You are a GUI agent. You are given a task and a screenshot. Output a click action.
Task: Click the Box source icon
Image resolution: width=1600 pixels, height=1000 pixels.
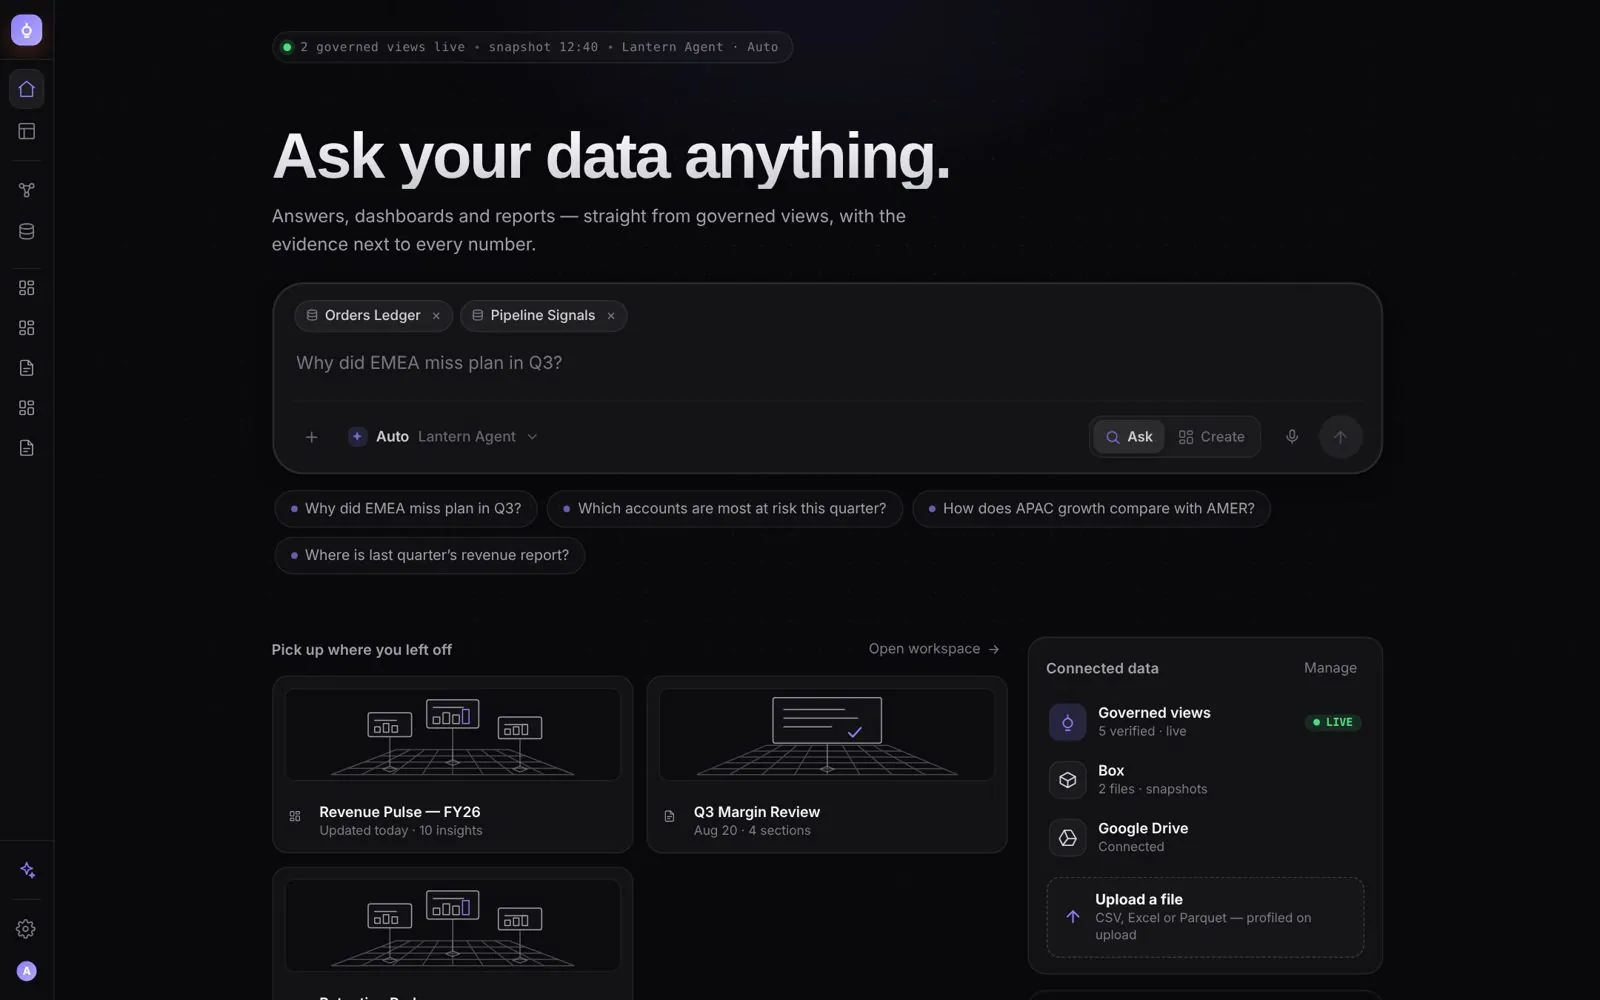pyautogui.click(x=1068, y=780)
